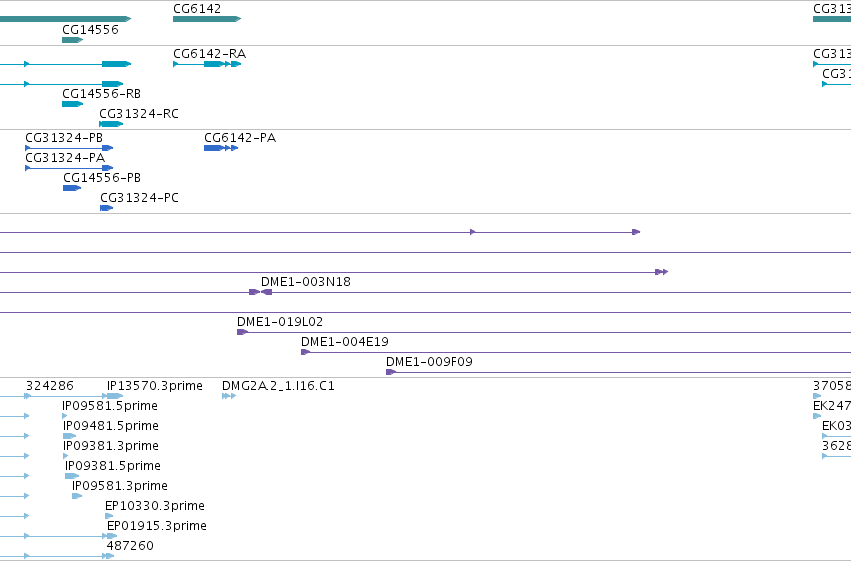Select the CG6142-RA transcript glyph
Screen dimensions: 851x561
pos(207,64)
